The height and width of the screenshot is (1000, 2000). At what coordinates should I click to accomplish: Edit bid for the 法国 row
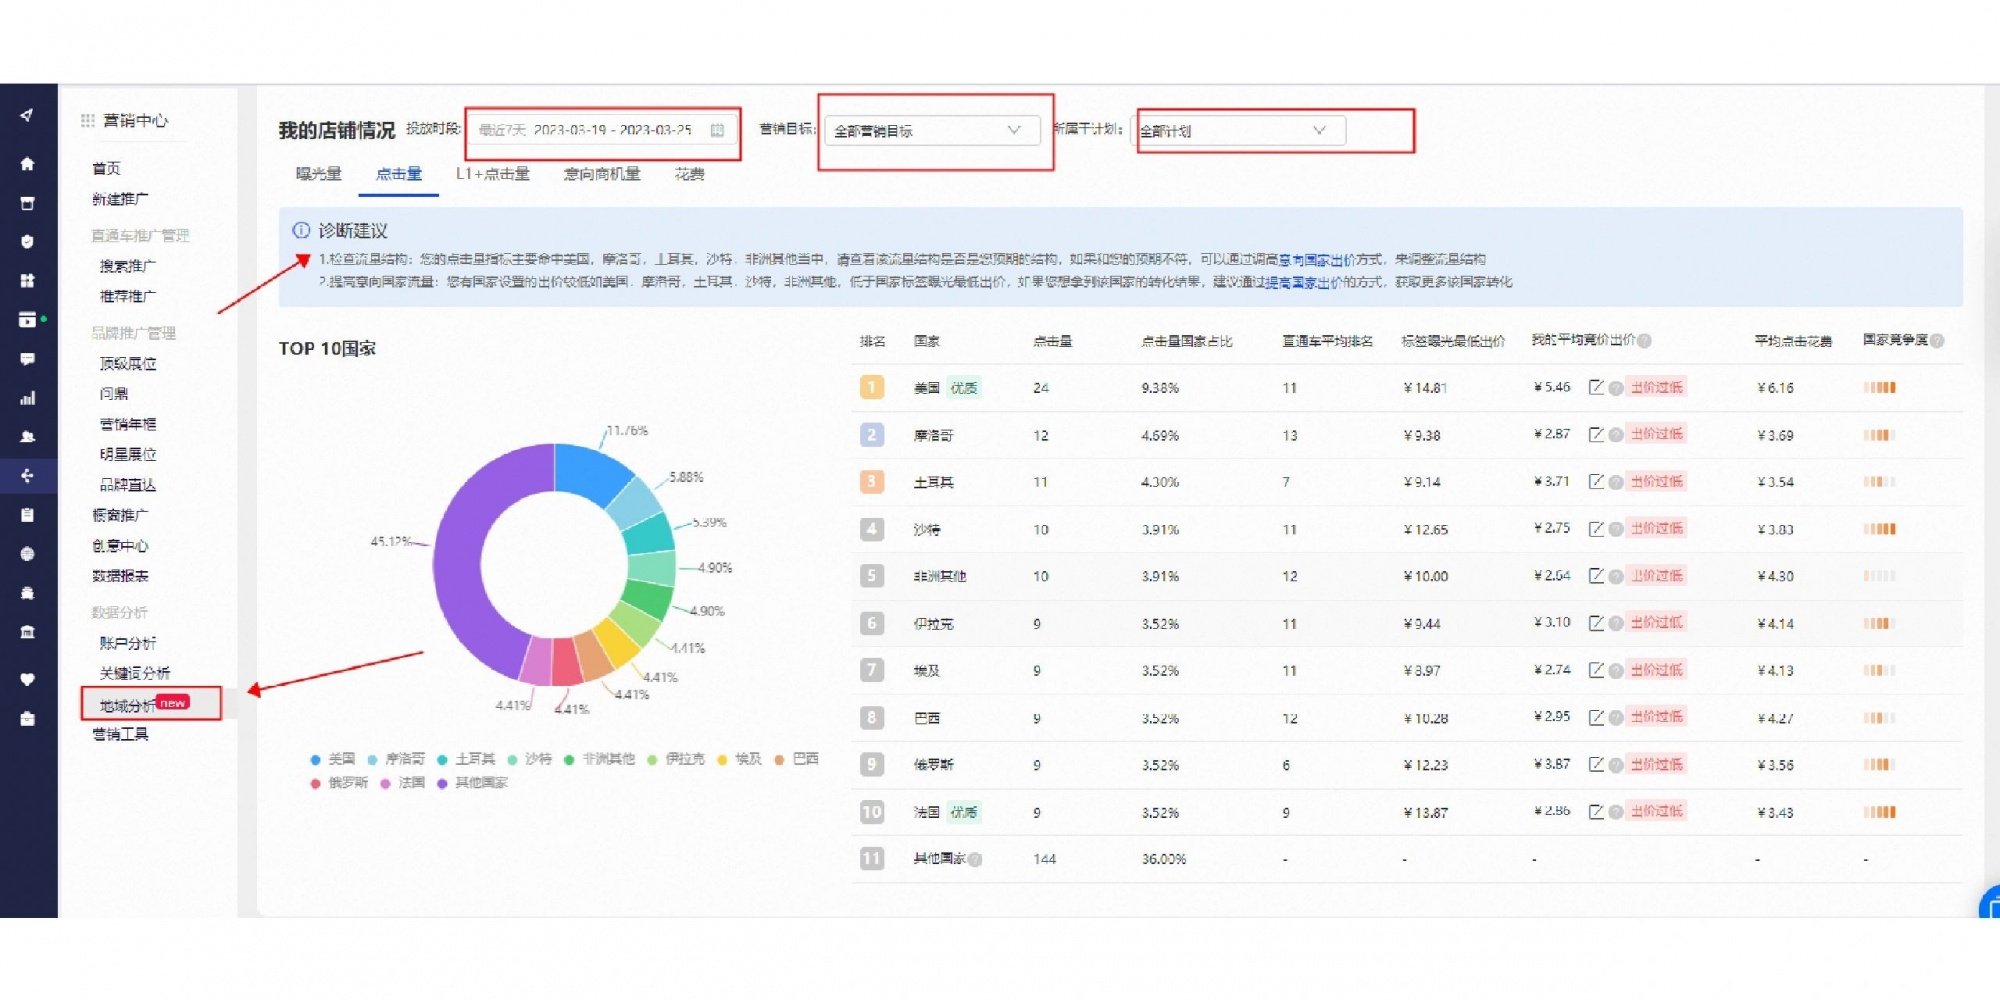[x=1596, y=811]
